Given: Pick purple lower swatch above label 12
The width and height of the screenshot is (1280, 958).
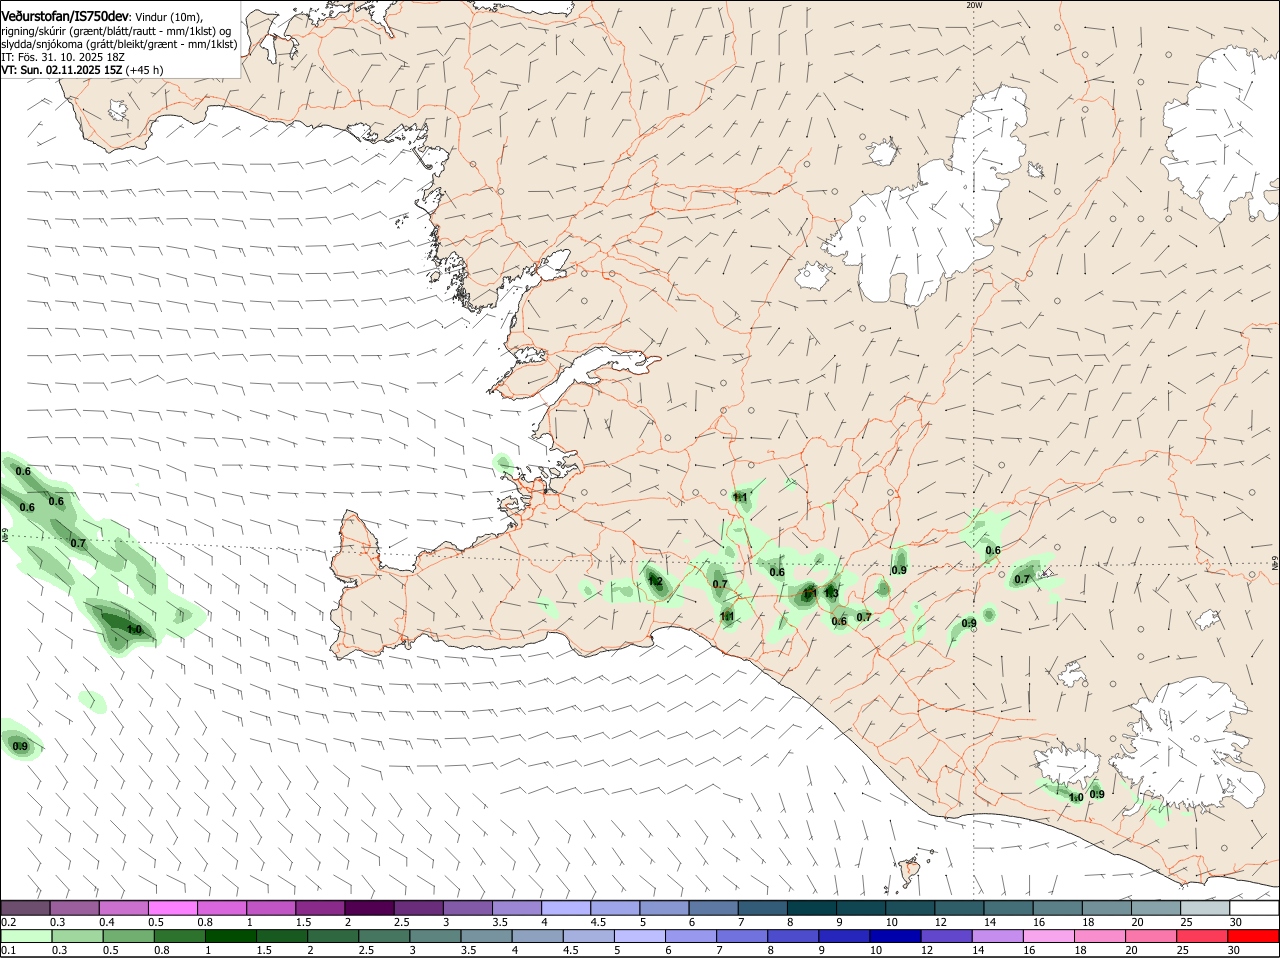Looking at the screenshot, I should point(946,936).
